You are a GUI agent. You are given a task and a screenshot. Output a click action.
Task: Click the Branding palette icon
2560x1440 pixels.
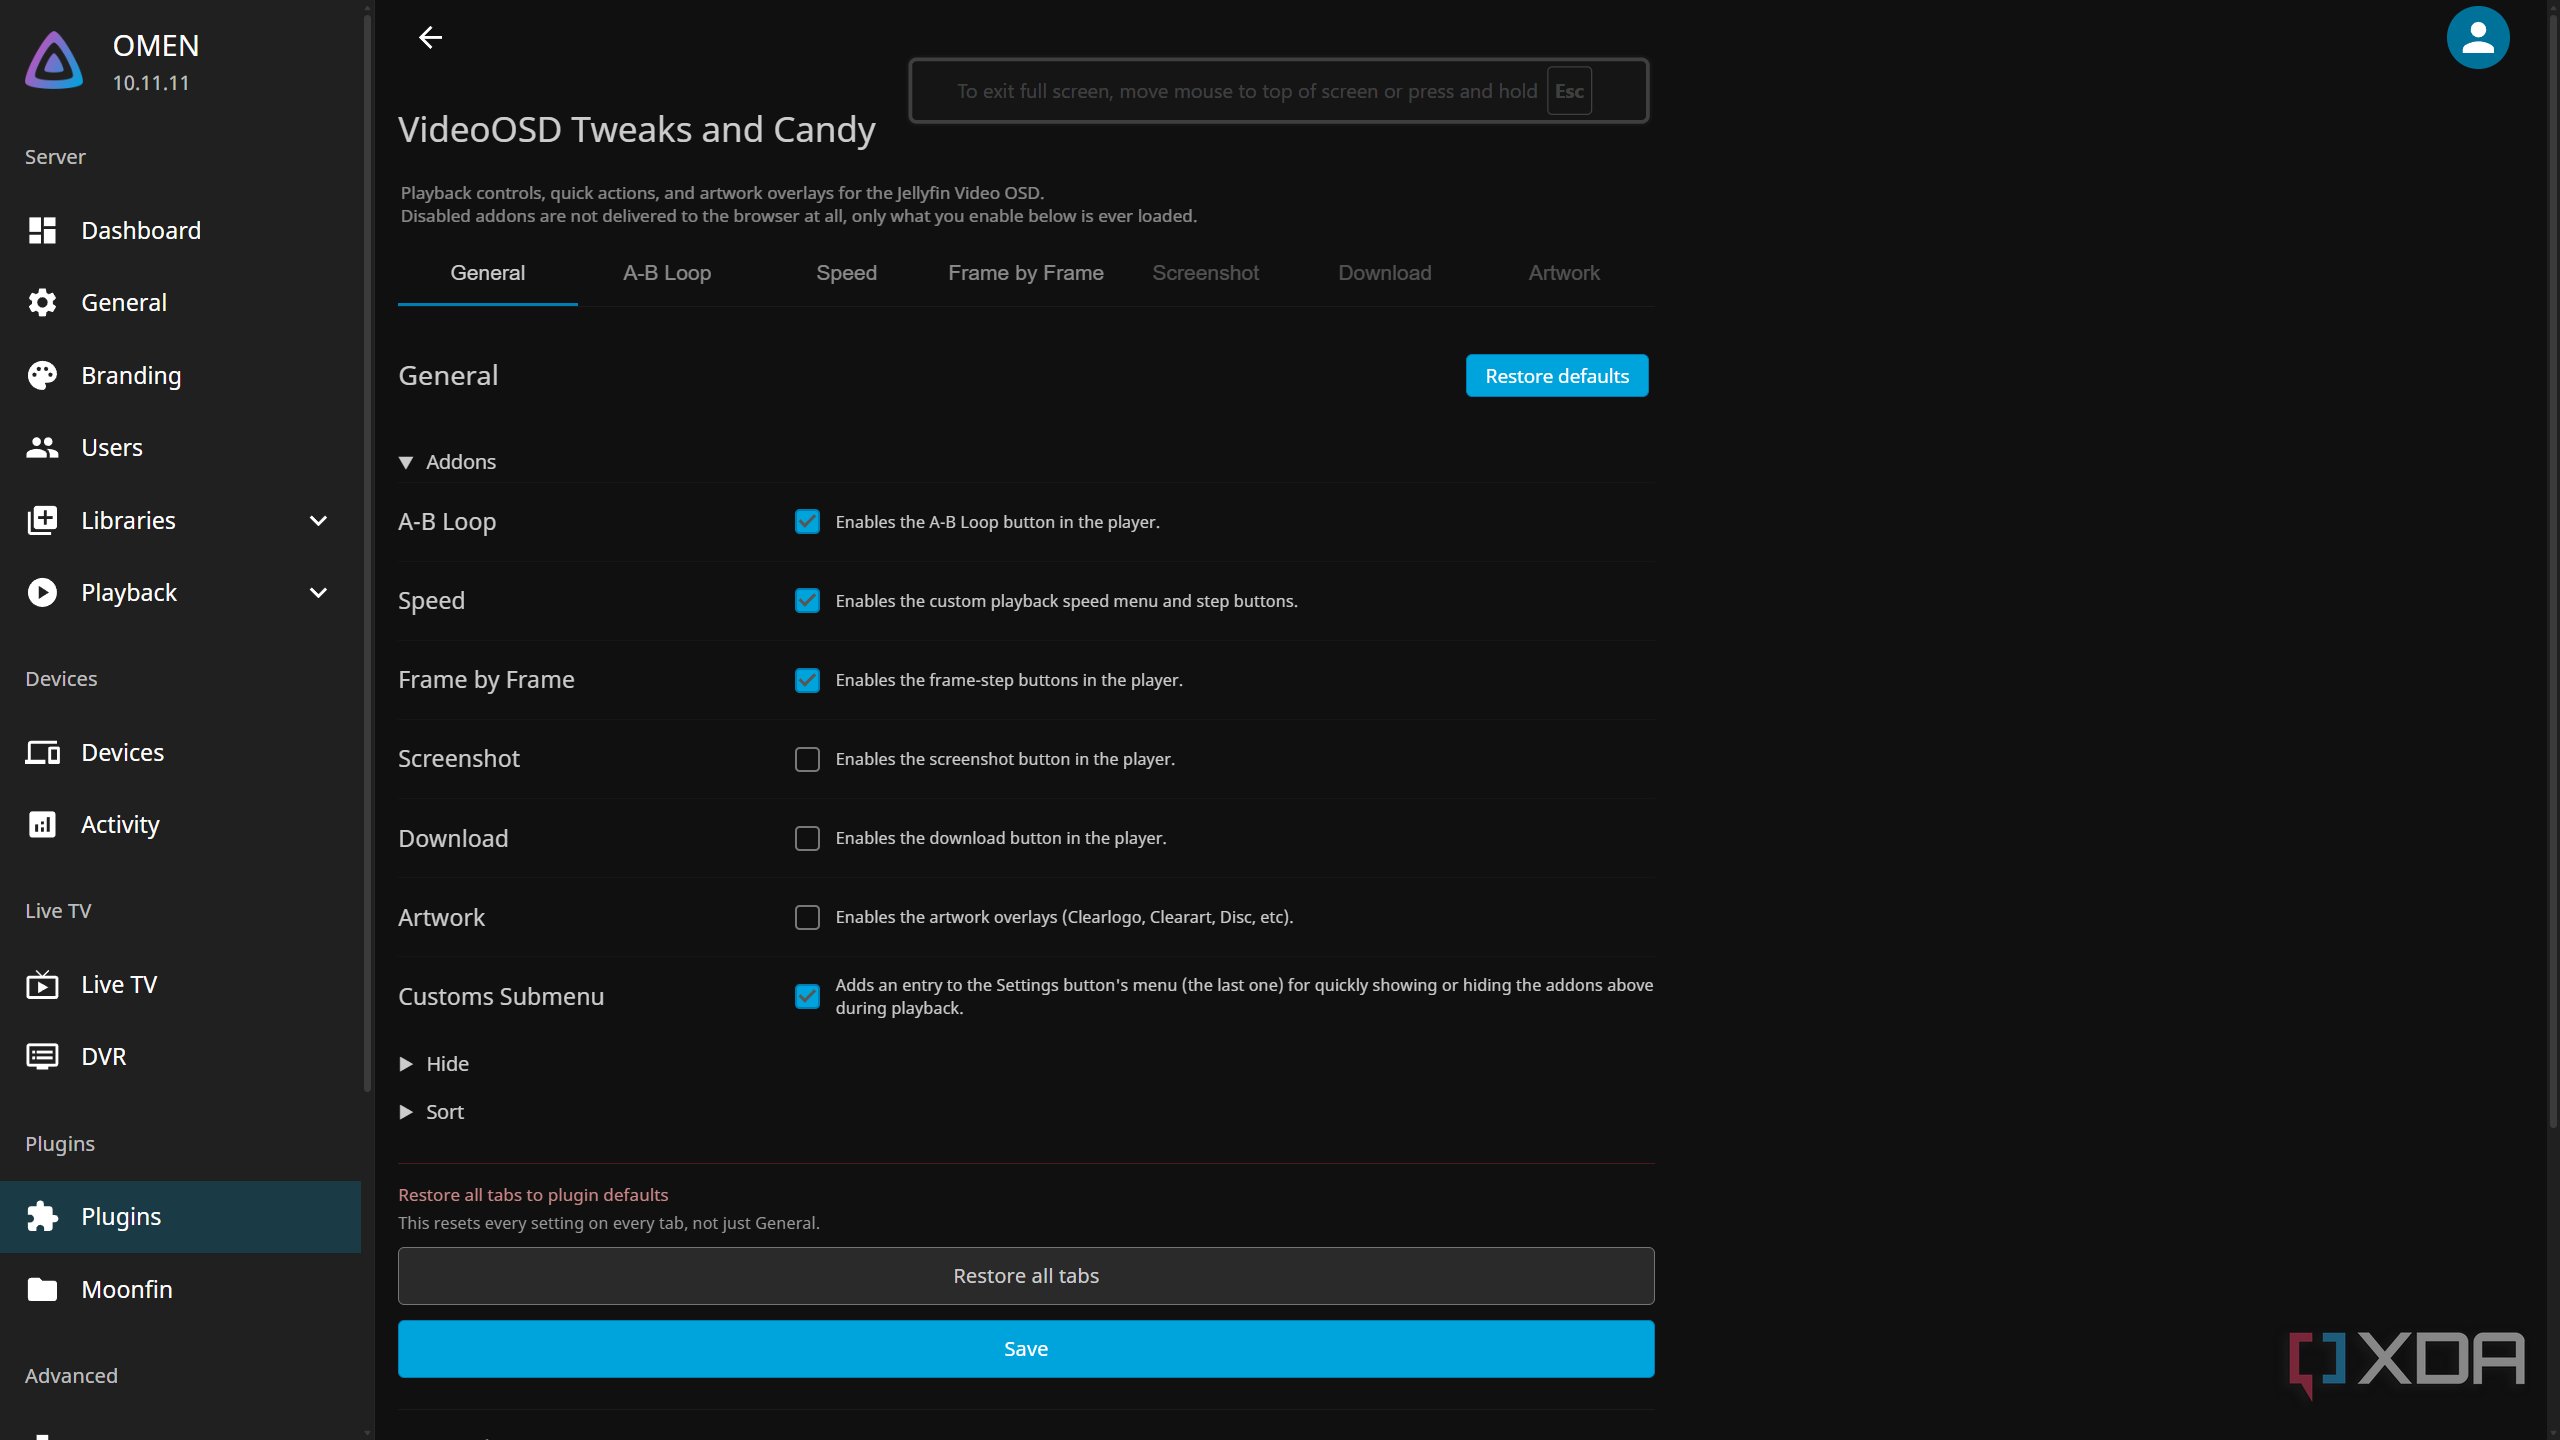click(x=42, y=375)
